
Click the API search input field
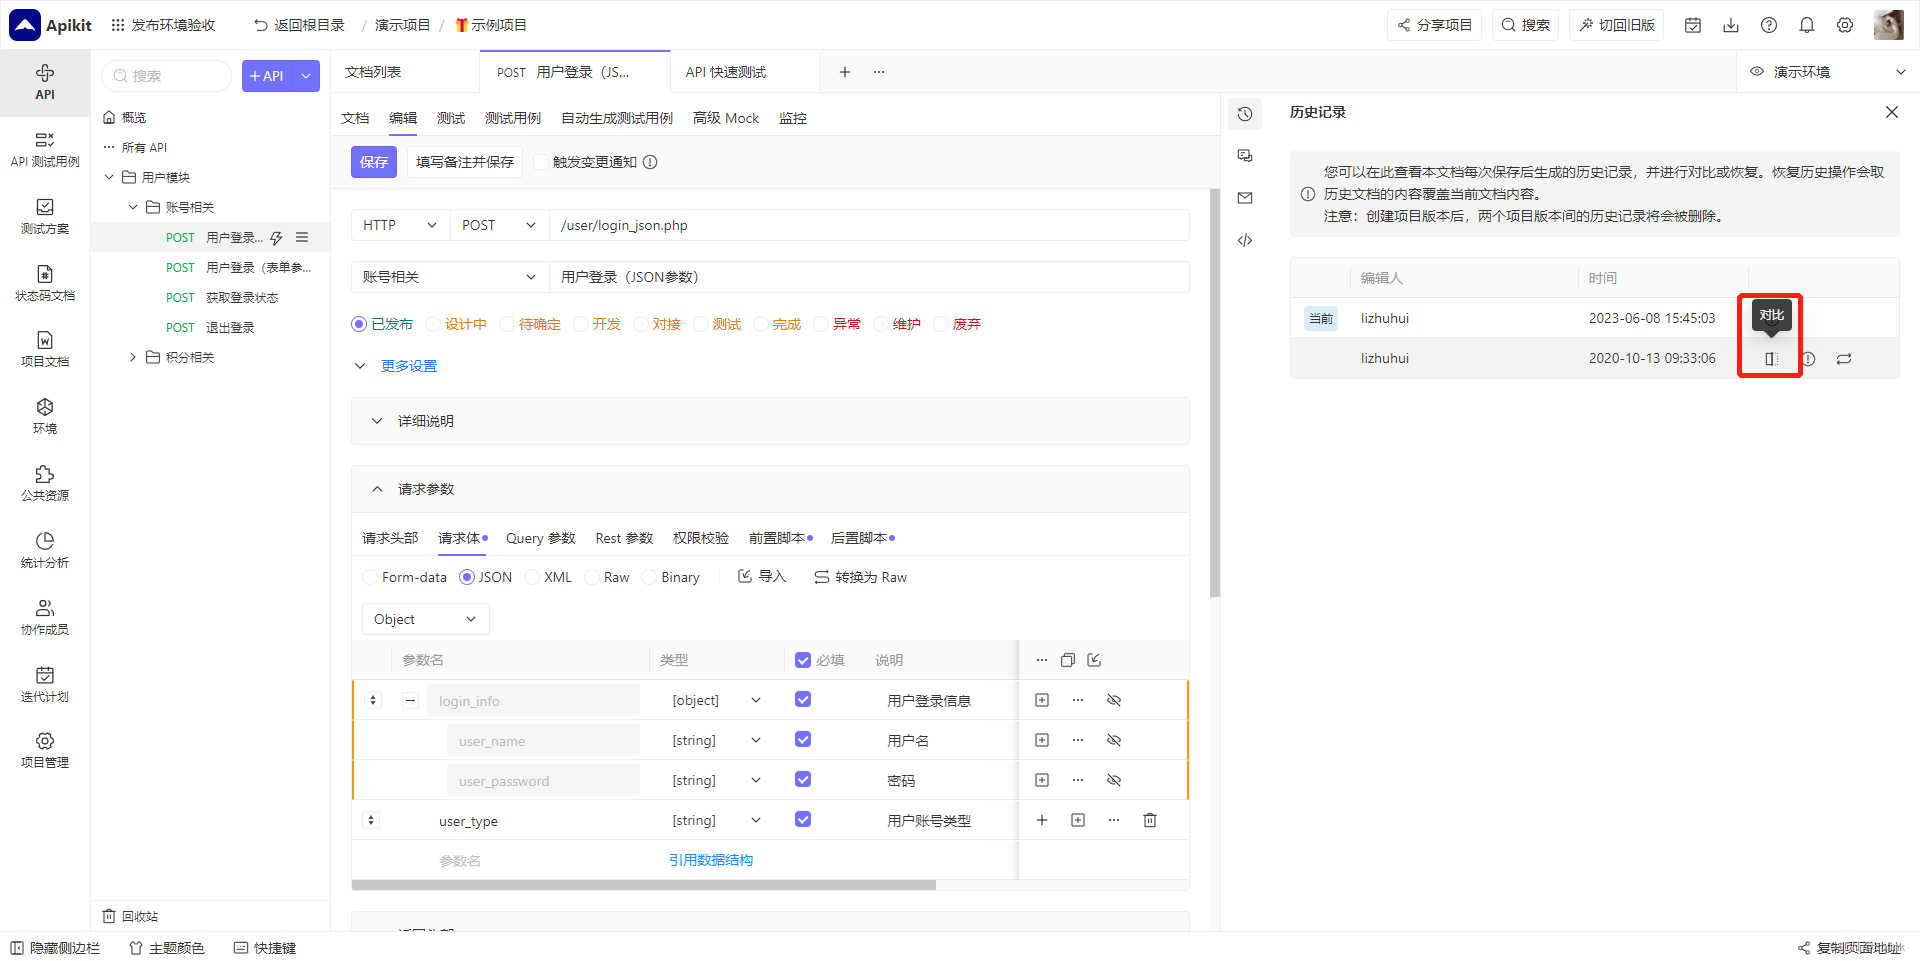[x=167, y=76]
